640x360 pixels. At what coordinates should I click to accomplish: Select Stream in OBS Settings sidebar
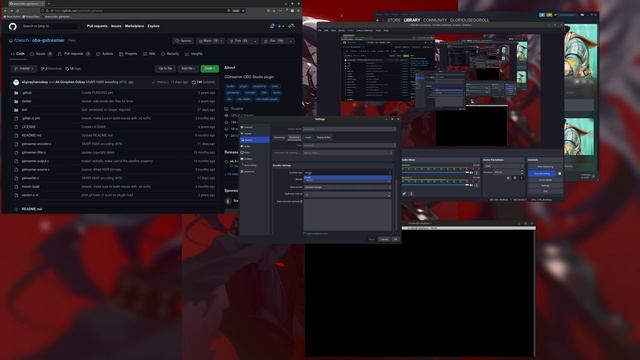(254, 133)
